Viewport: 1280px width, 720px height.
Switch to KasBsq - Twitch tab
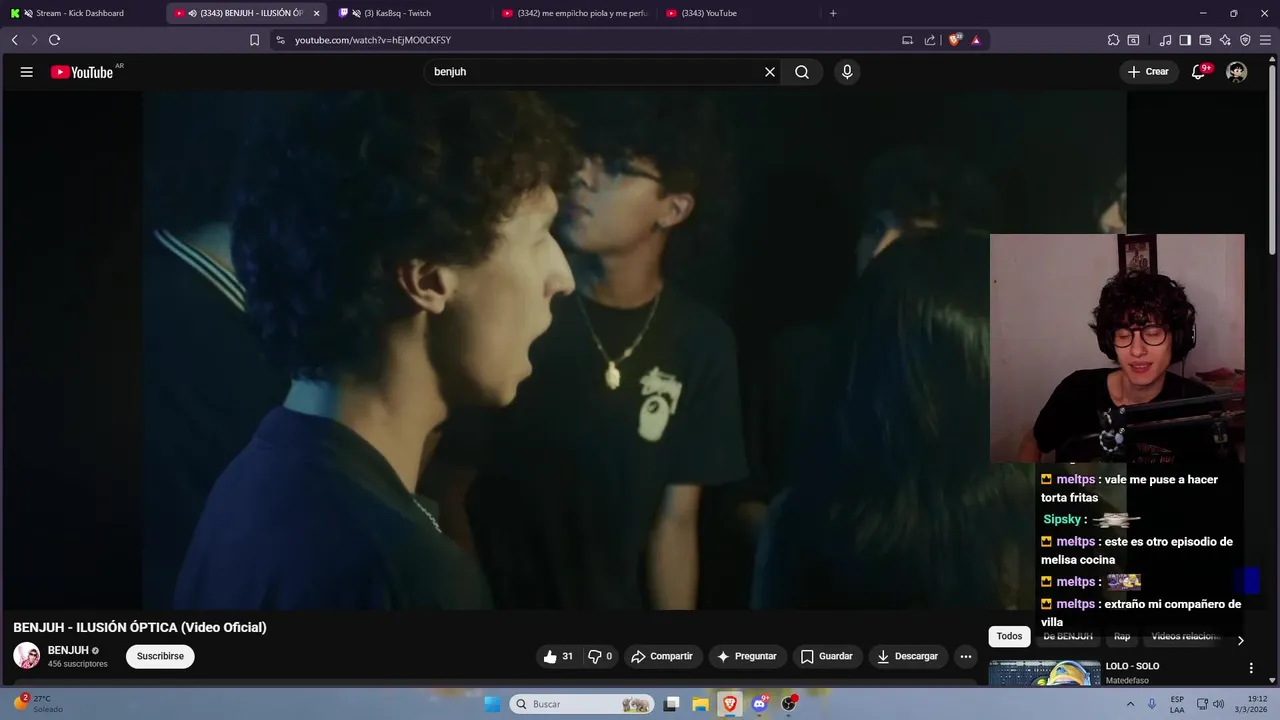(x=408, y=13)
